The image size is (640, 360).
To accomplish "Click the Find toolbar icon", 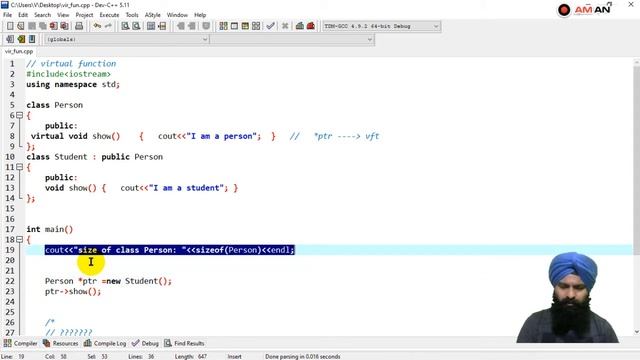I will click(125, 26).
